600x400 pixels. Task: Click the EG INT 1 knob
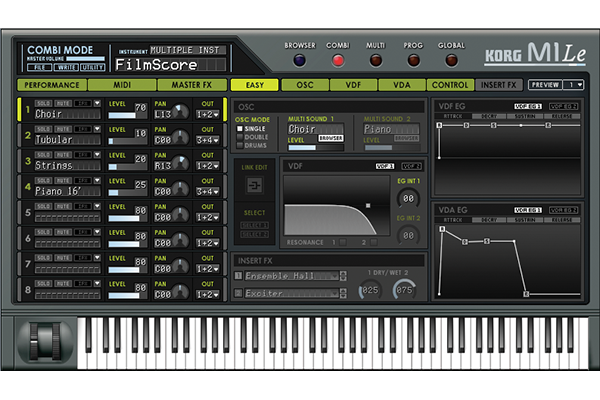[408, 198]
